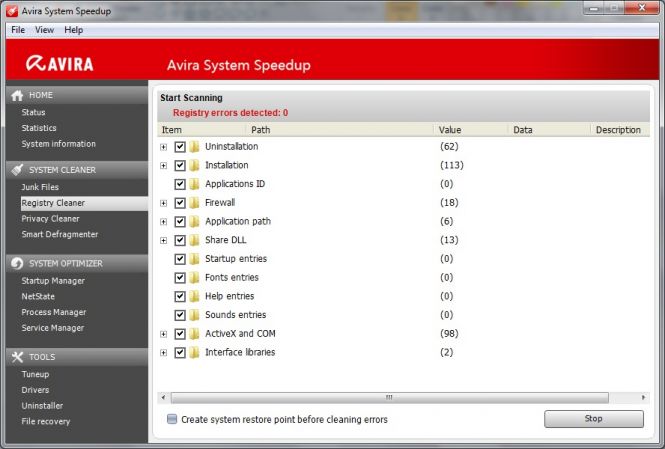Click the Fonts entries folder icon
This screenshot has height=449, width=665.
[194, 278]
